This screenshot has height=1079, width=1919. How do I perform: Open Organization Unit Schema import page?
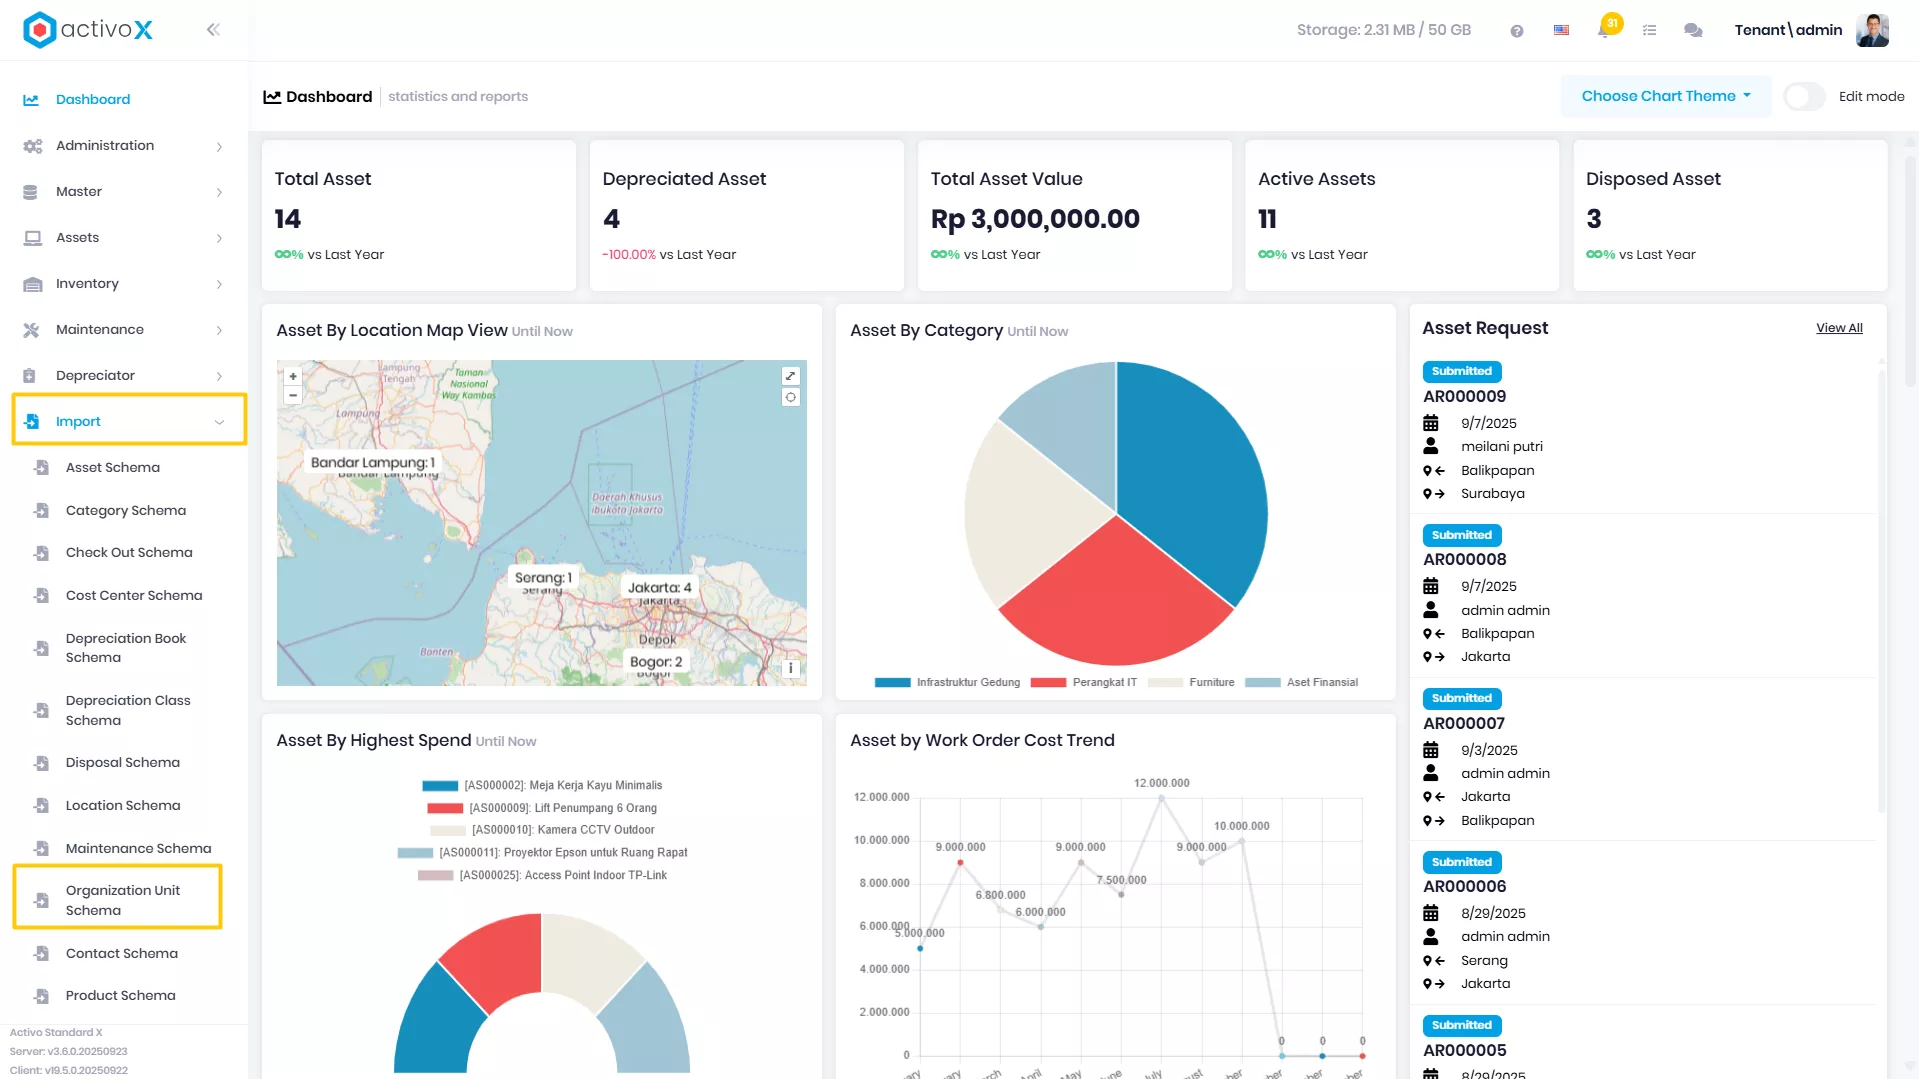(123, 900)
